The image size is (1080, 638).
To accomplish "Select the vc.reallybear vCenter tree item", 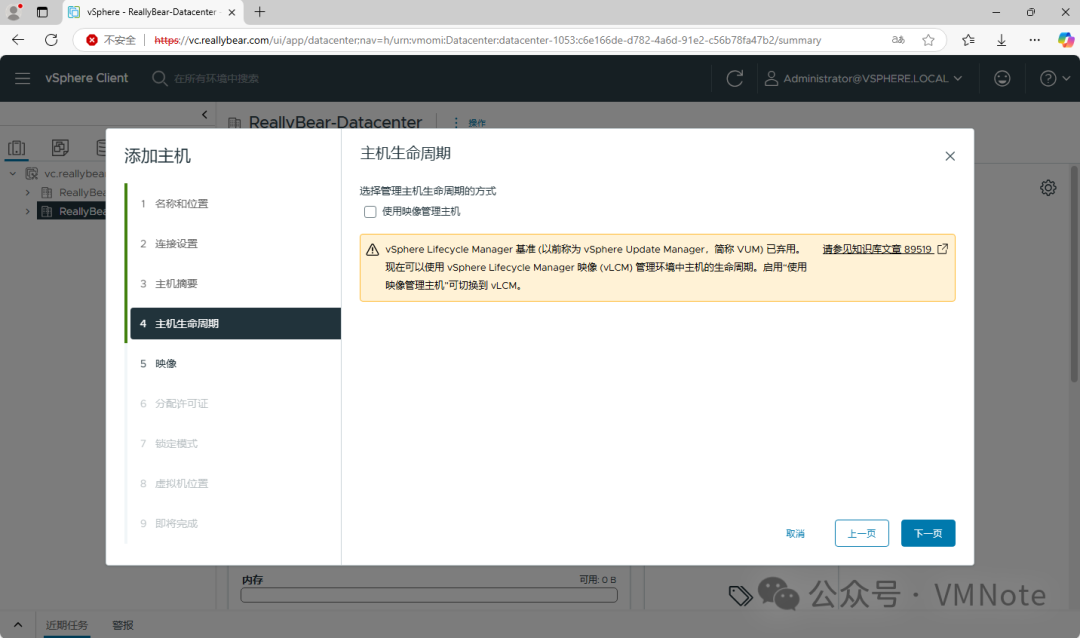I will pos(65,174).
